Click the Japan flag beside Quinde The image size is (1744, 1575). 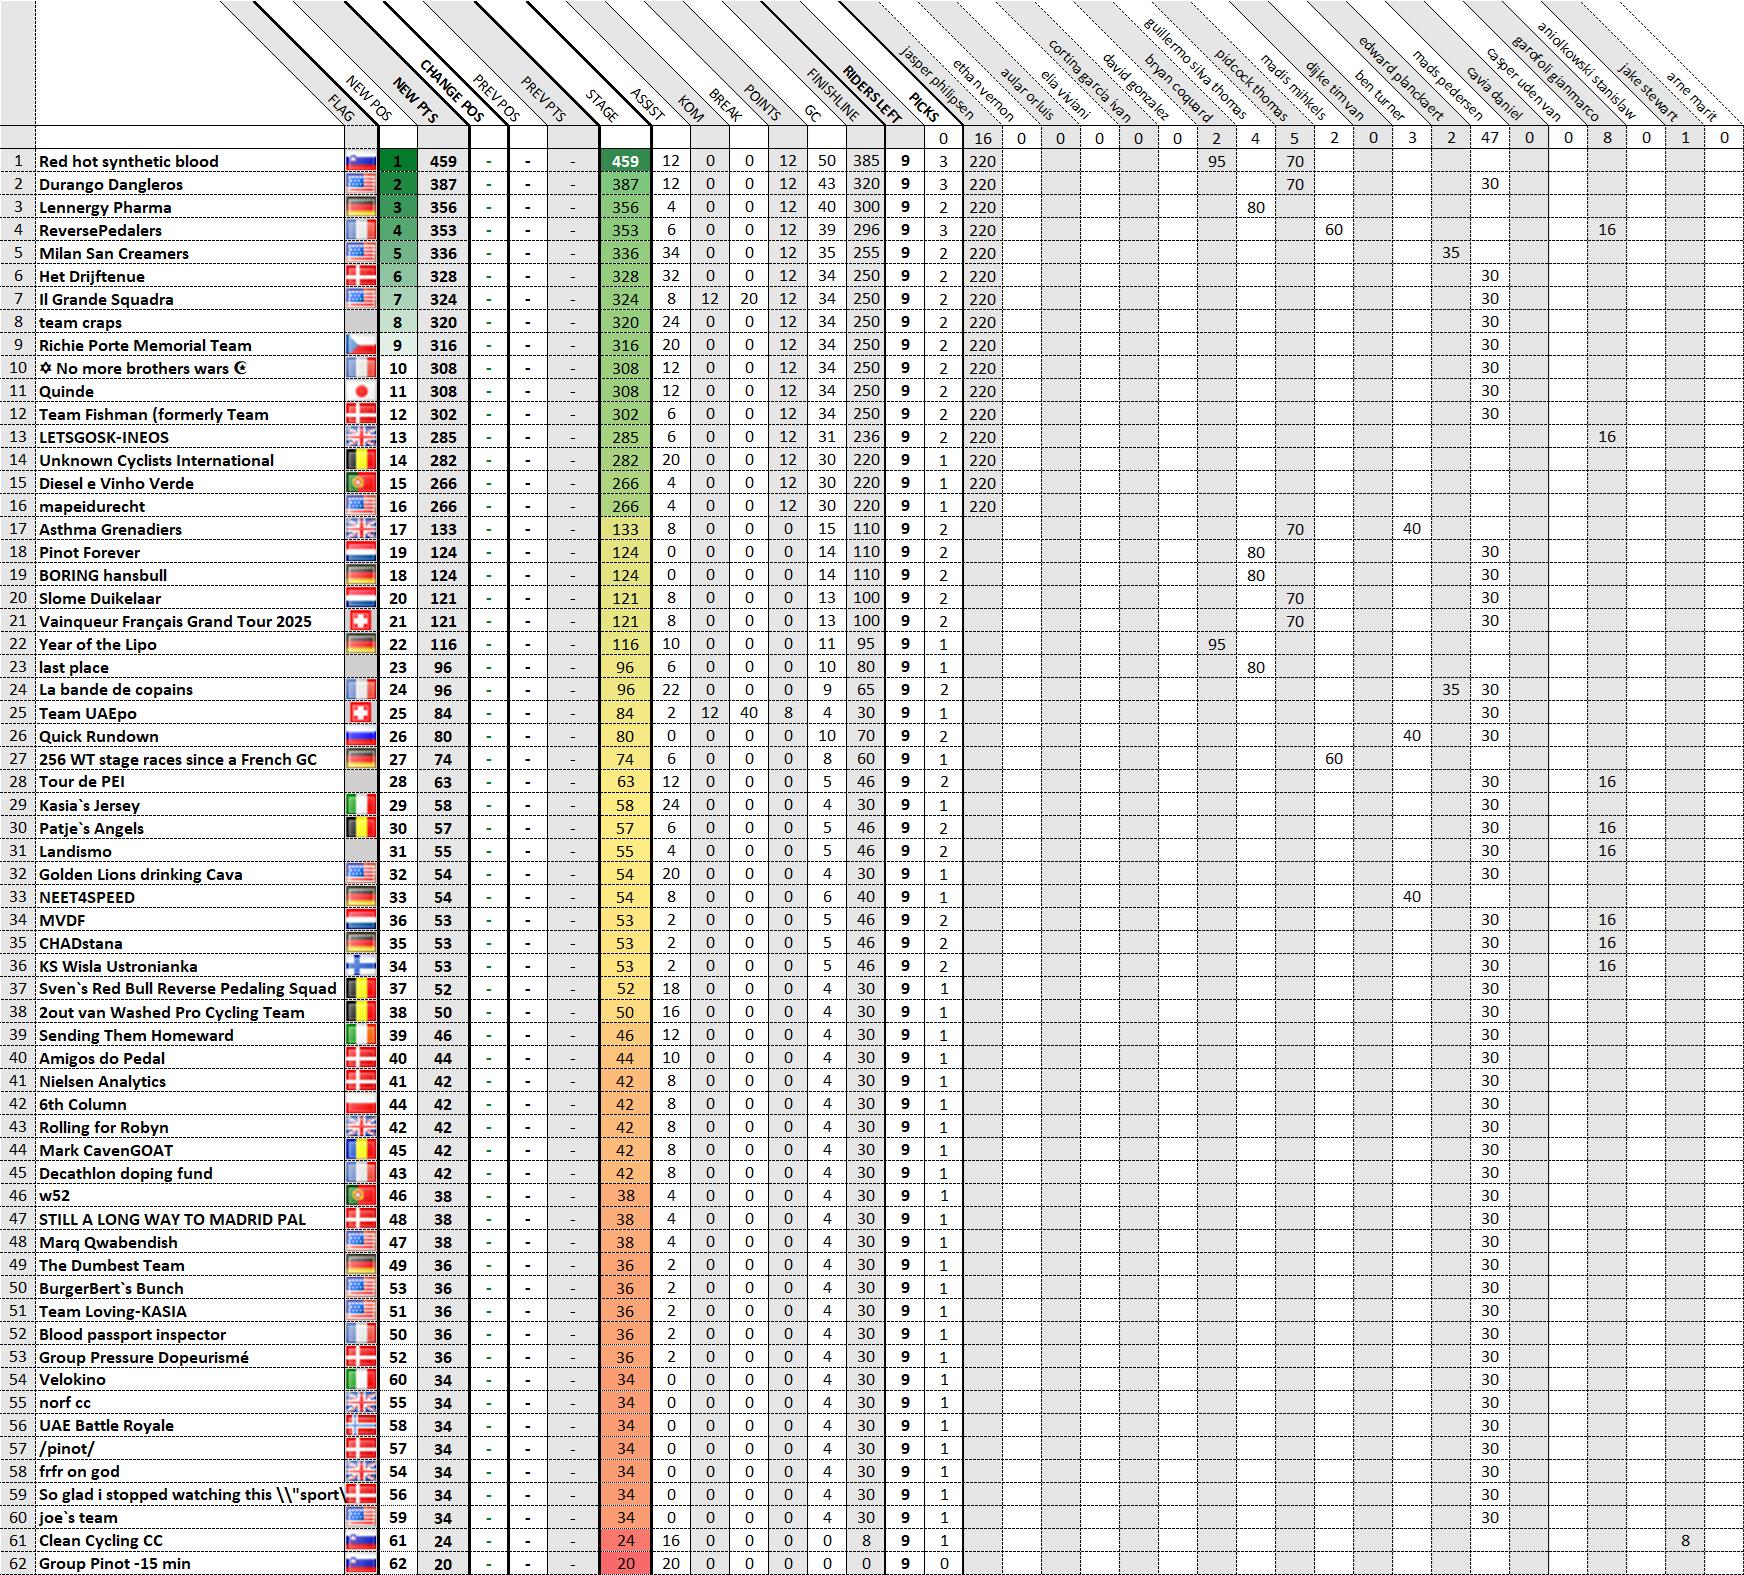(361, 392)
